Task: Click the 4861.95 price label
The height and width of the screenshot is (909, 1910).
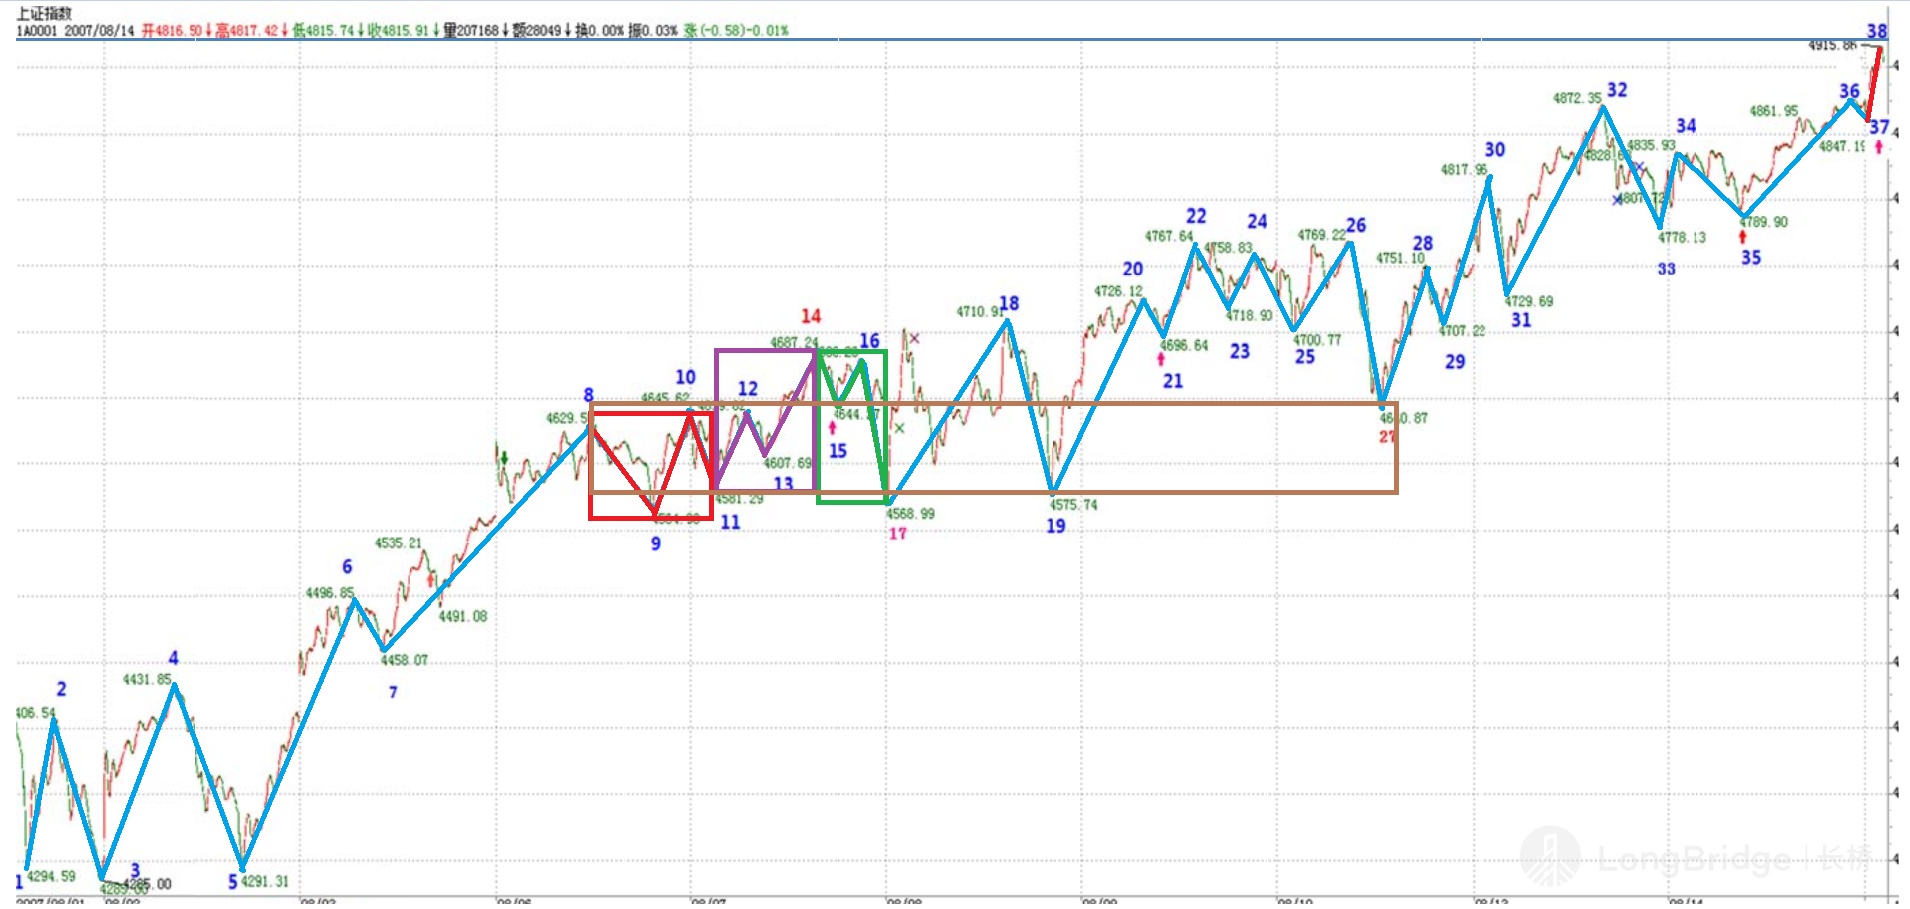Action: point(1773,111)
